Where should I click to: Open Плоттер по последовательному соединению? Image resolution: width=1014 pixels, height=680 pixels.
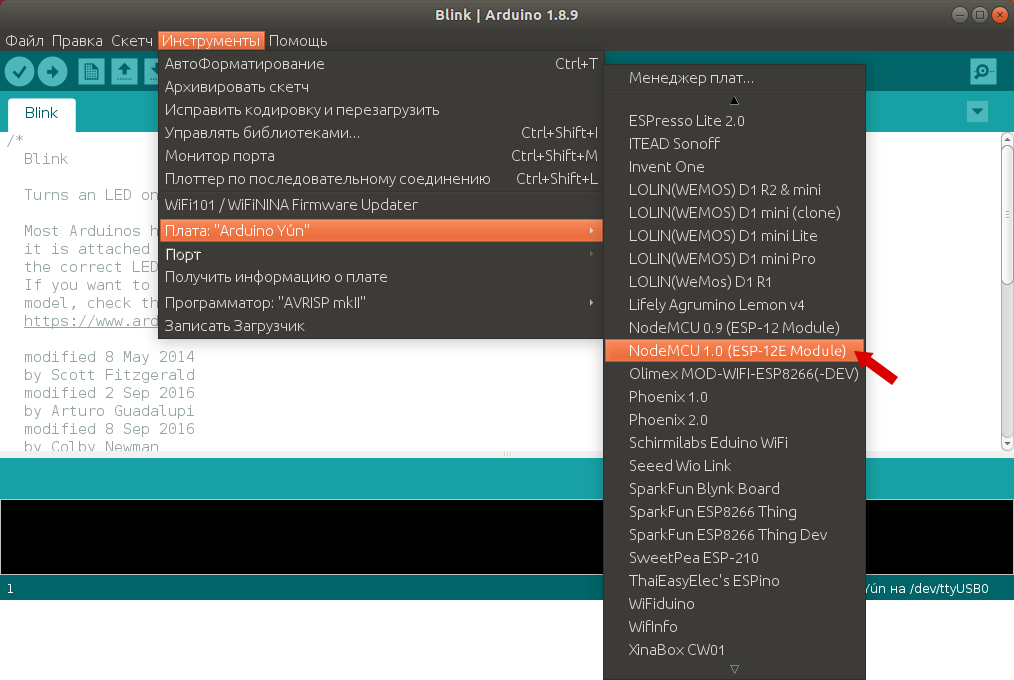(380, 179)
